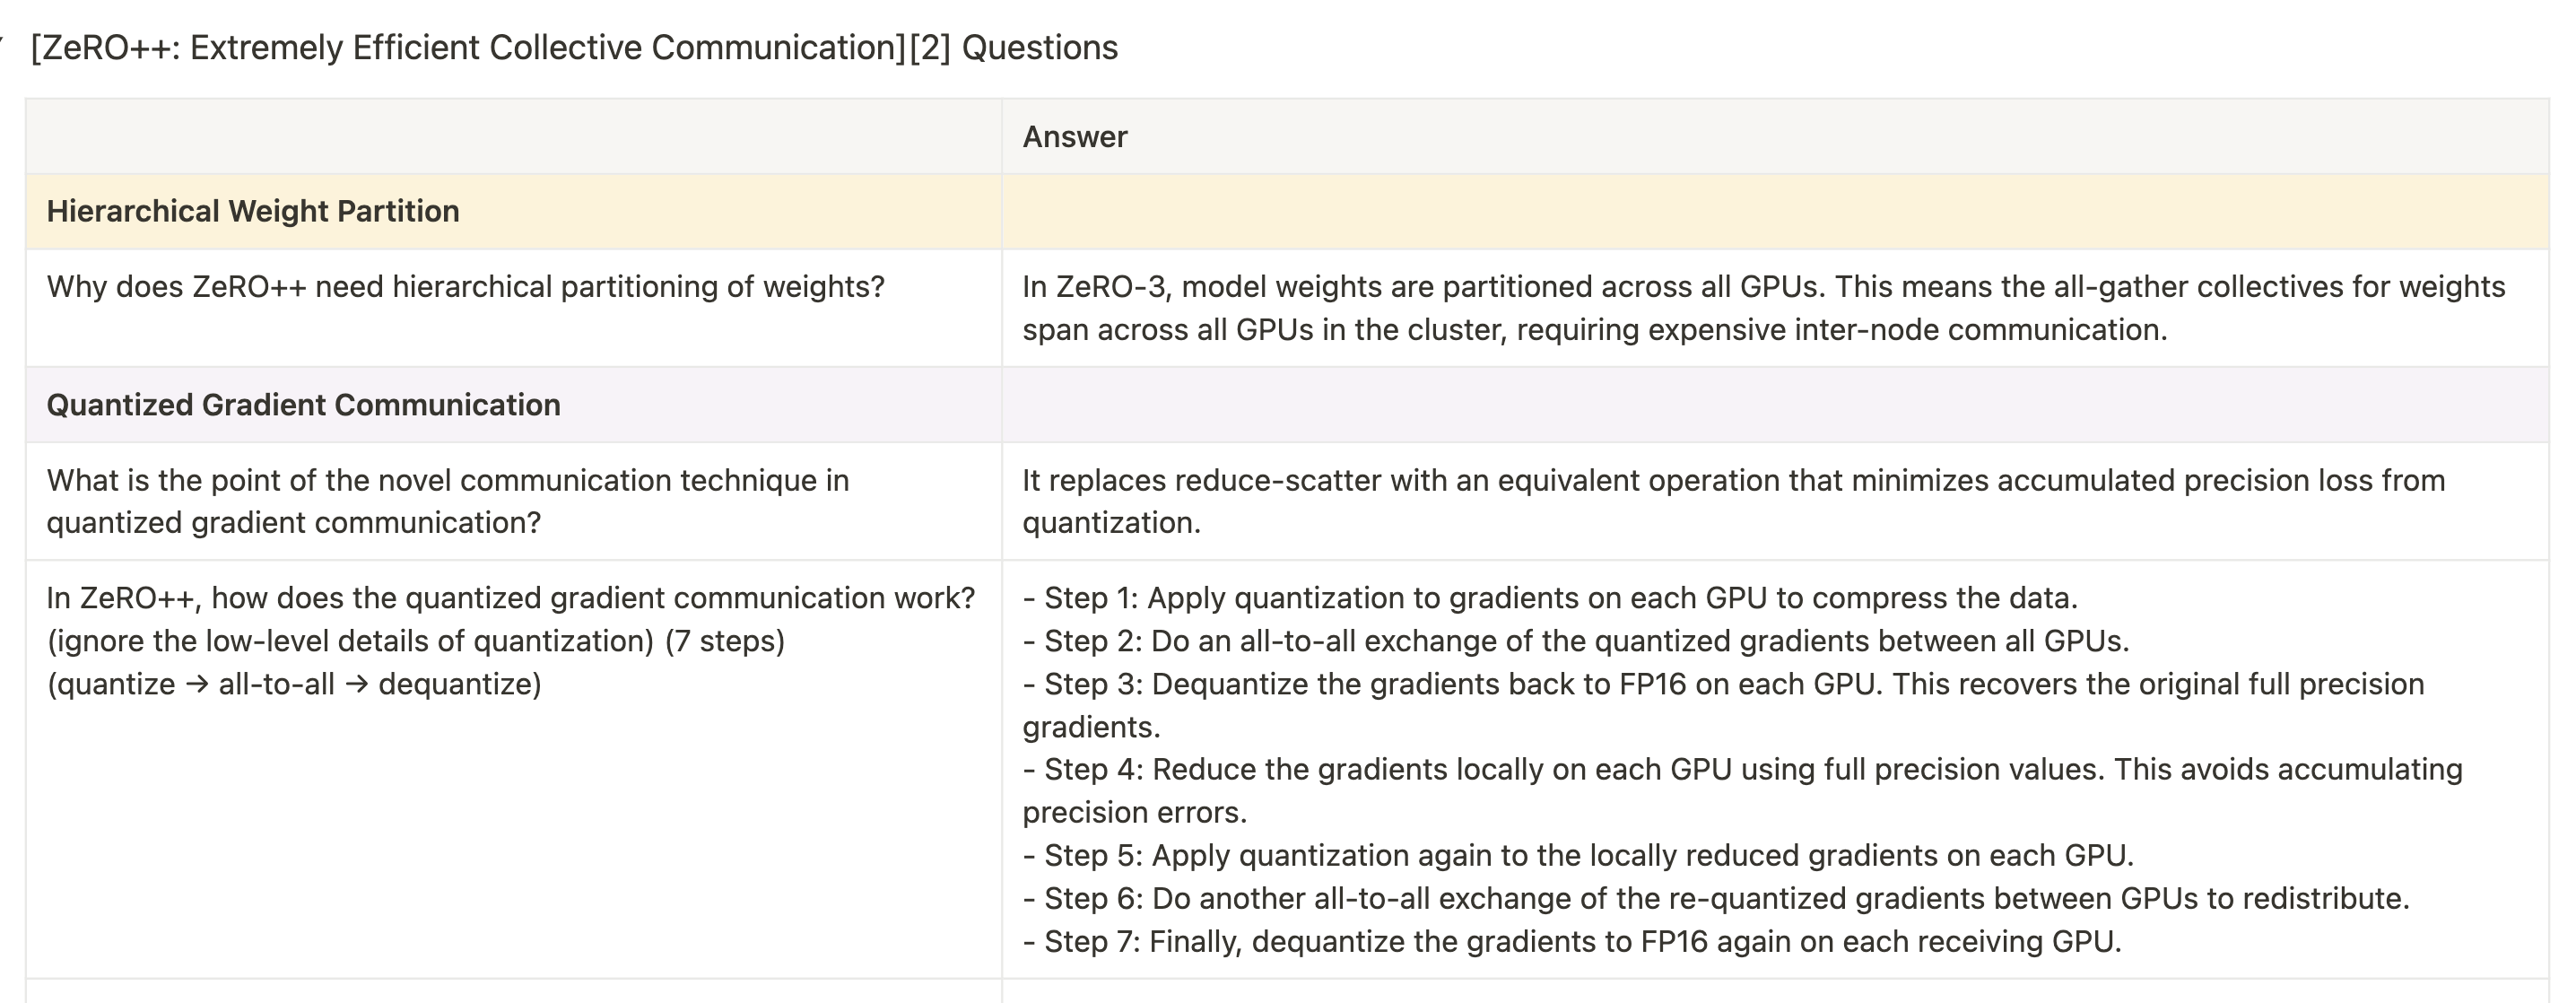
Task: Select the Quantized Gradient Communication section cell
Action: click(x=514, y=405)
